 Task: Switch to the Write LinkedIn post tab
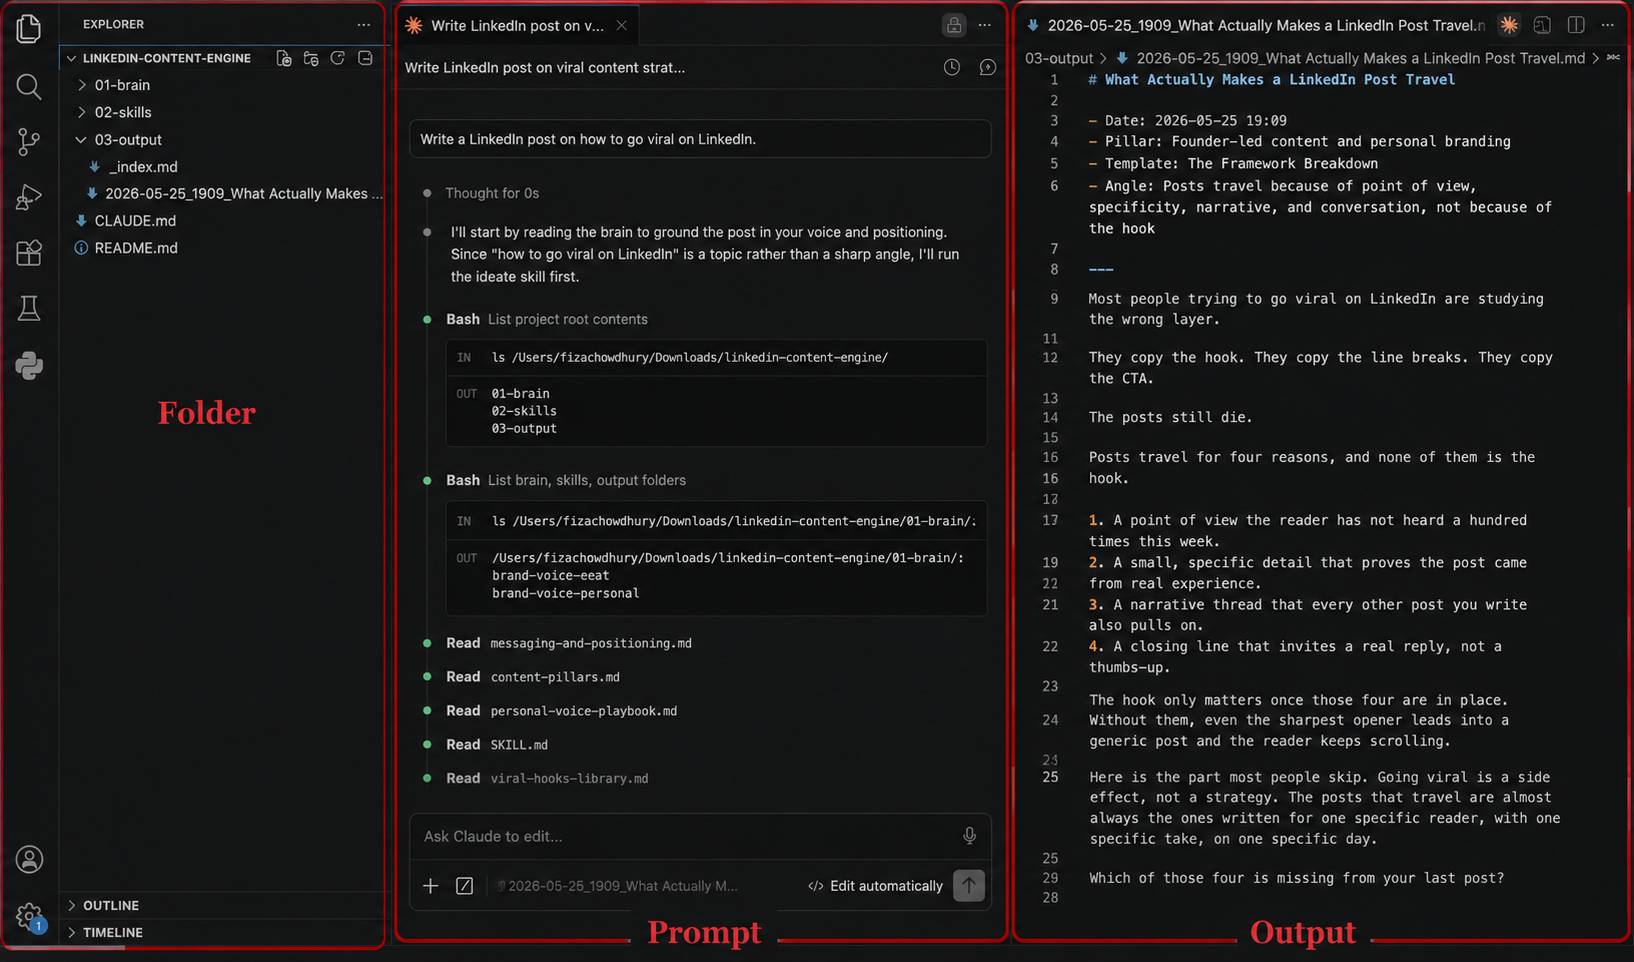tap(516, 25)
